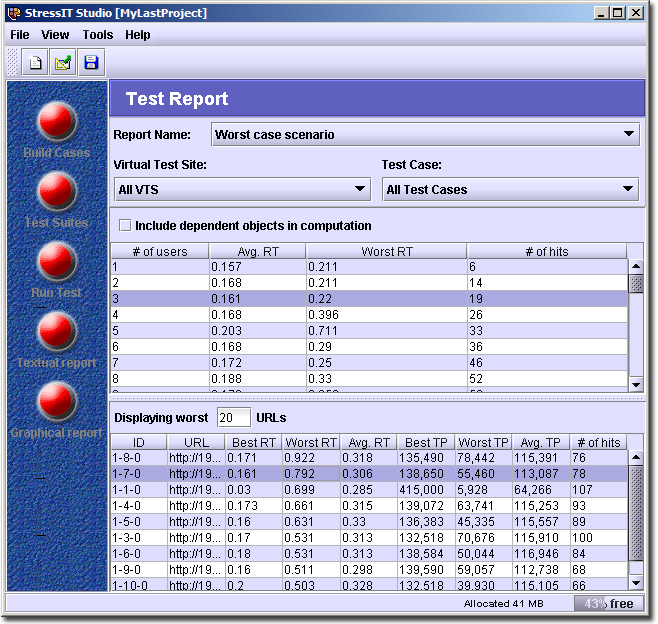Sort users table by Worst RT header
This screenshot has height=624, width=658.
coord(387,251)
